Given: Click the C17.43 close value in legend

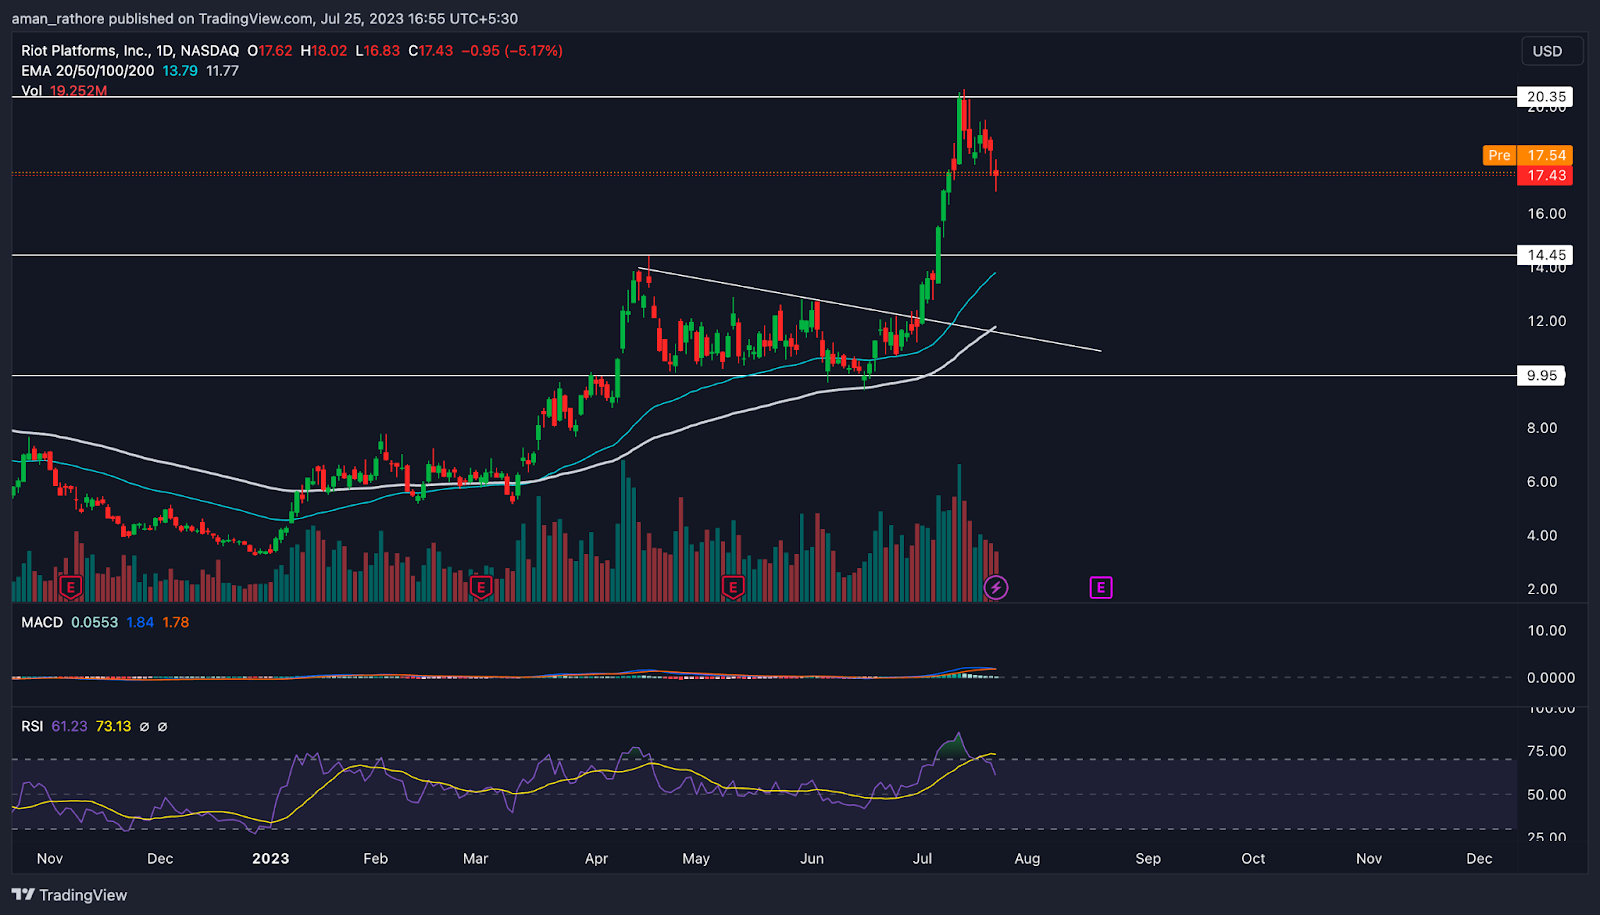Looking at the screenshot, I should (x=431, y=50).
